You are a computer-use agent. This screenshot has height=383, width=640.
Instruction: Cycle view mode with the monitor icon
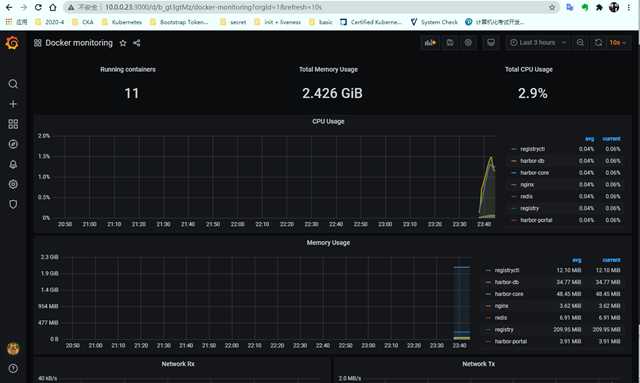coord(491,42)
